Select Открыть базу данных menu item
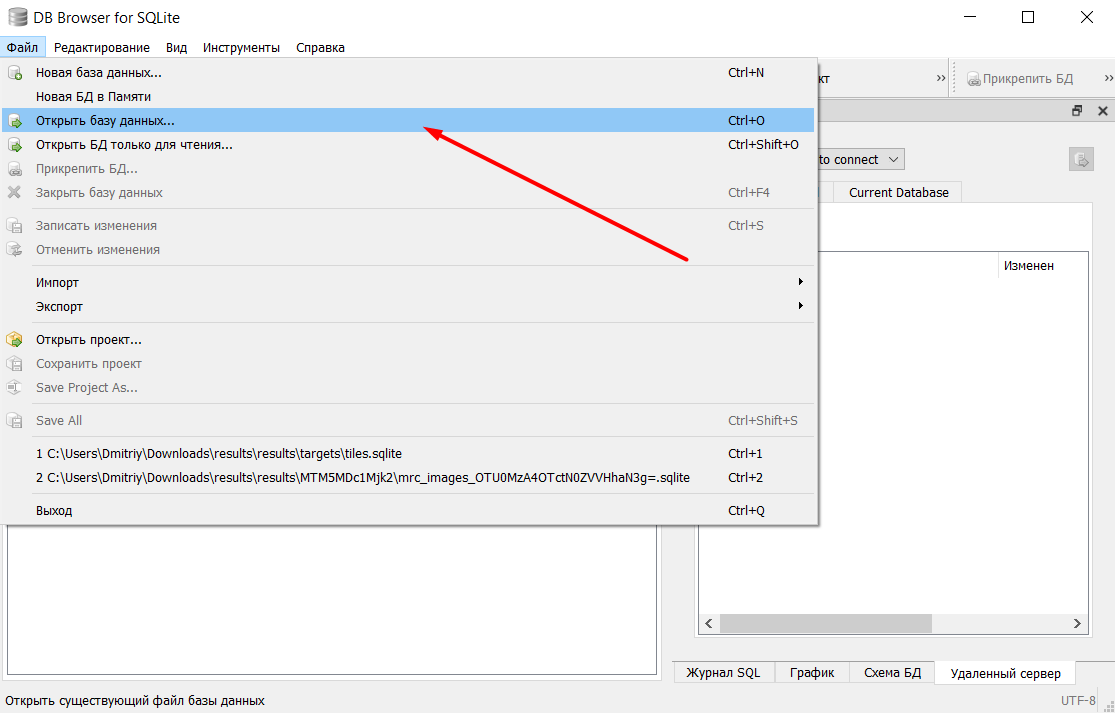Image resolution: width=1115 pixels, height=713 pixels. (408, 121)
